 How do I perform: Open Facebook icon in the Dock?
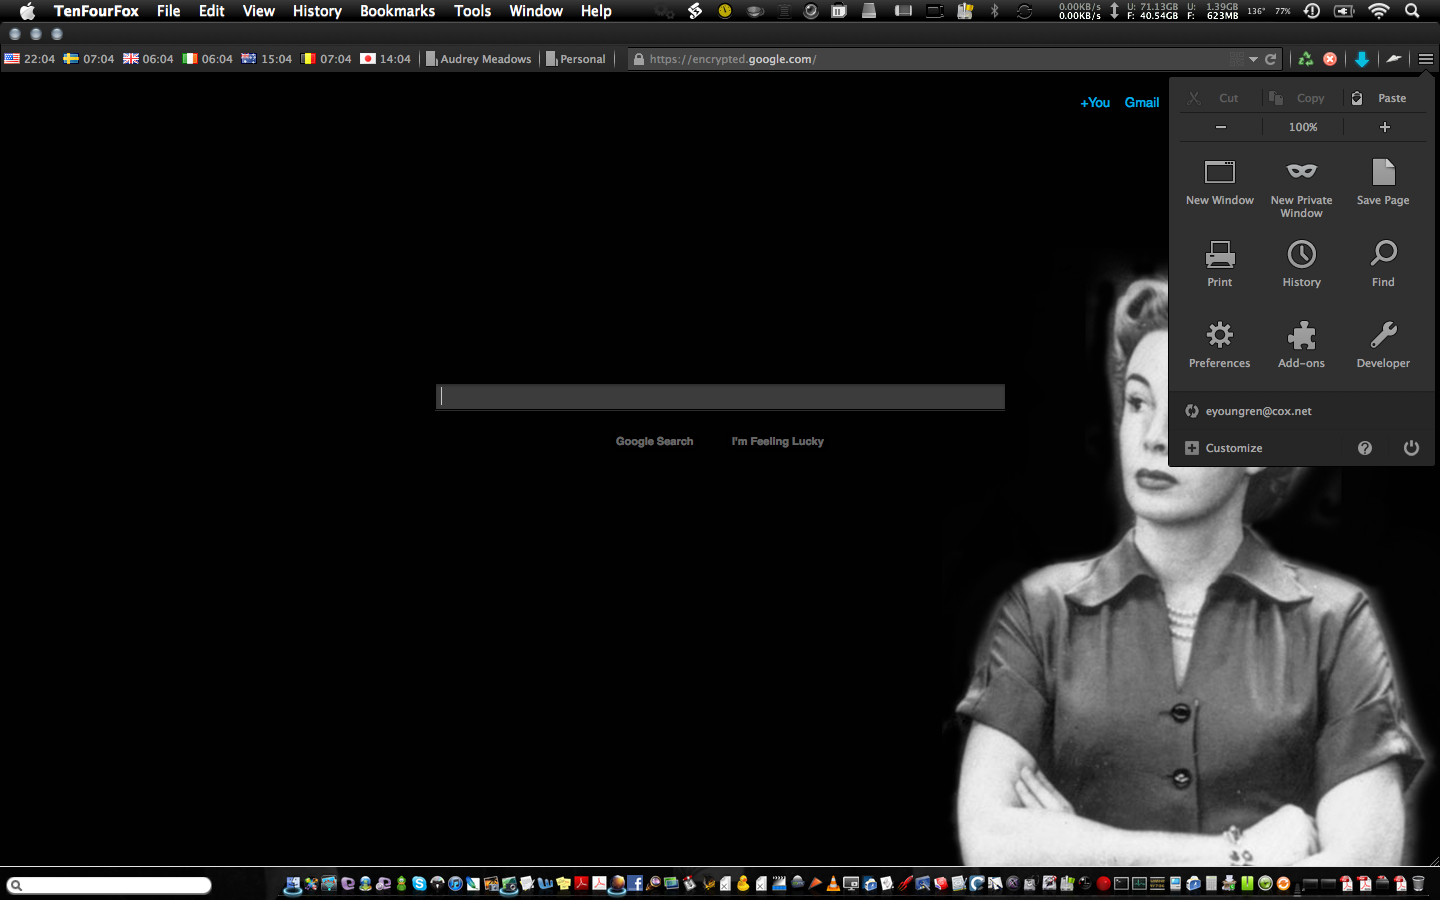click(635, 884)
